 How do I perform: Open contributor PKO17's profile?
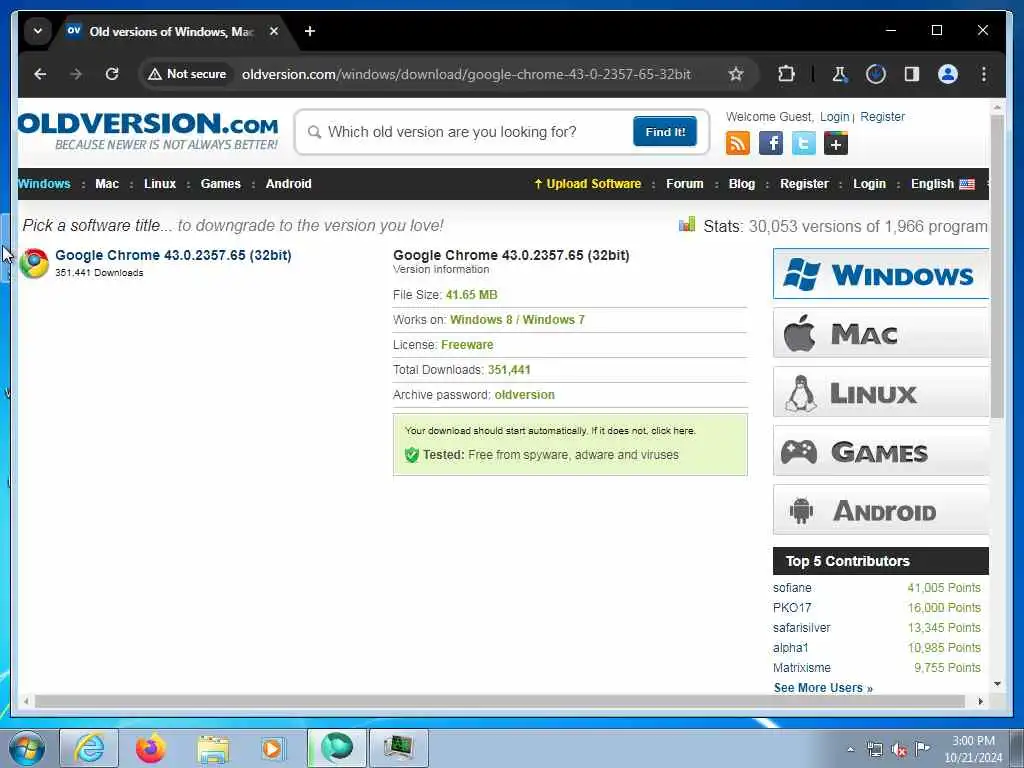[x=792, y=608]
